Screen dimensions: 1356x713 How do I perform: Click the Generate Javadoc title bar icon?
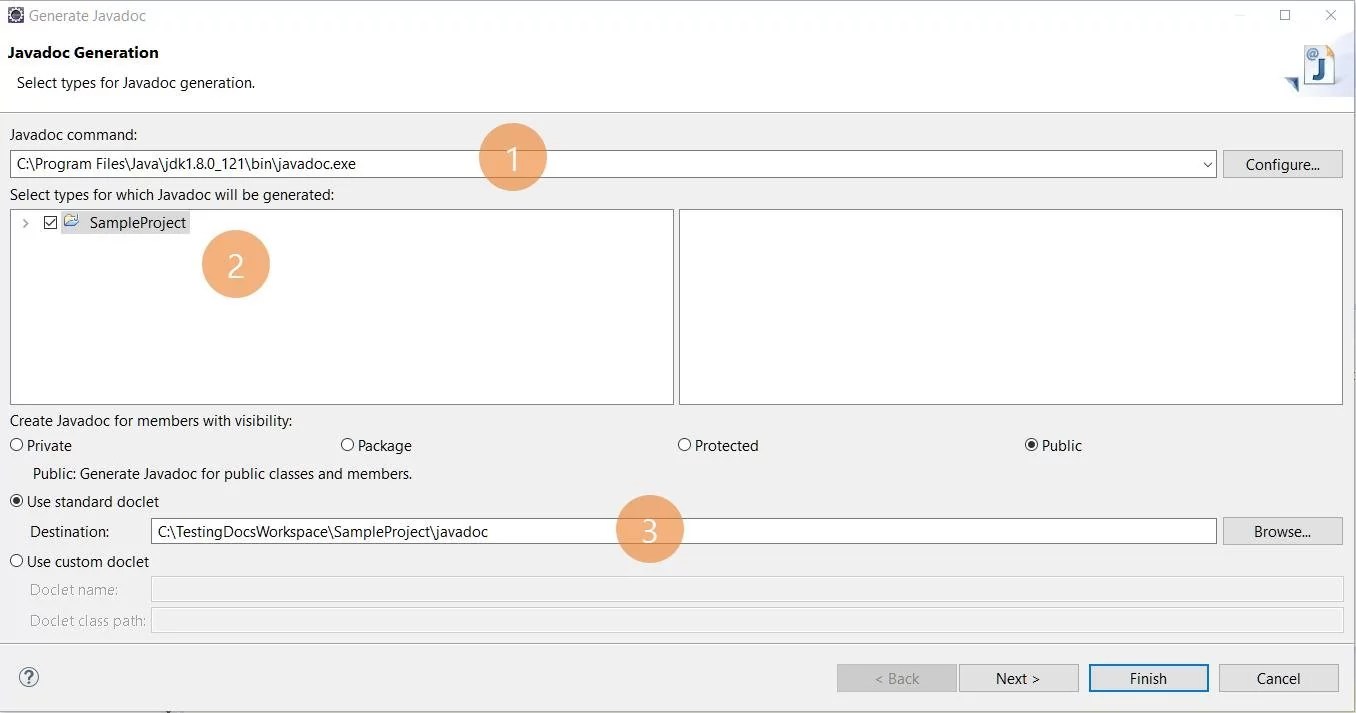15,15
